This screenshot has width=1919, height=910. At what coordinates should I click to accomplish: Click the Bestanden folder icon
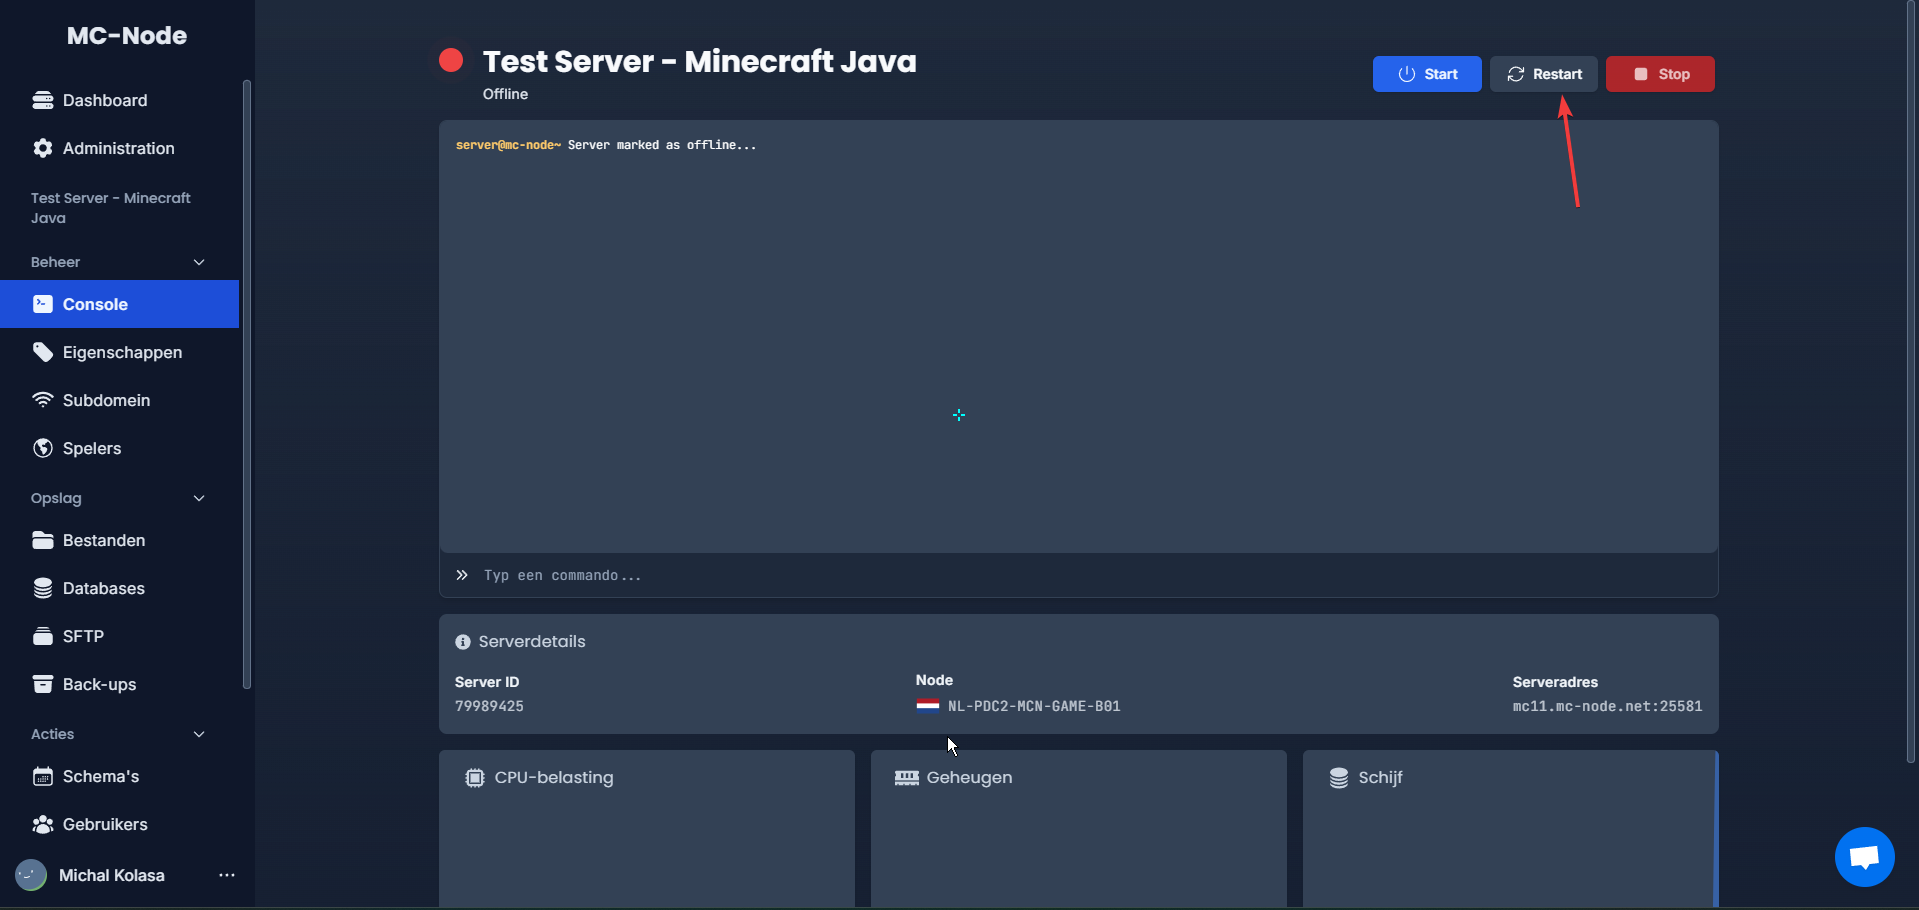click(43, 540)
